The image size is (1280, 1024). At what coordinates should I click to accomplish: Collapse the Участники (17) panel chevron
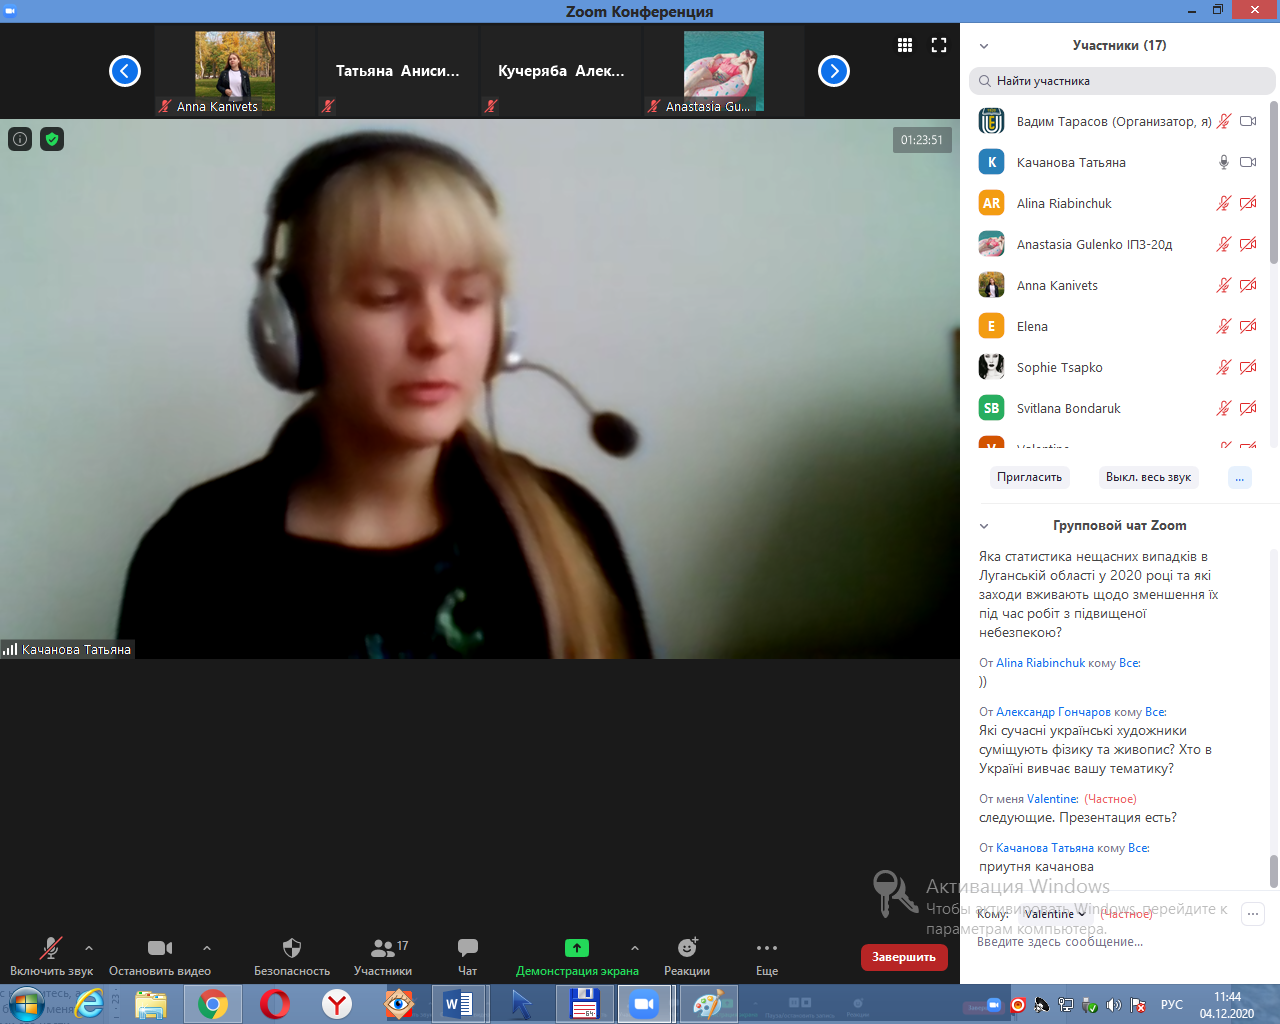coord(984,46)
